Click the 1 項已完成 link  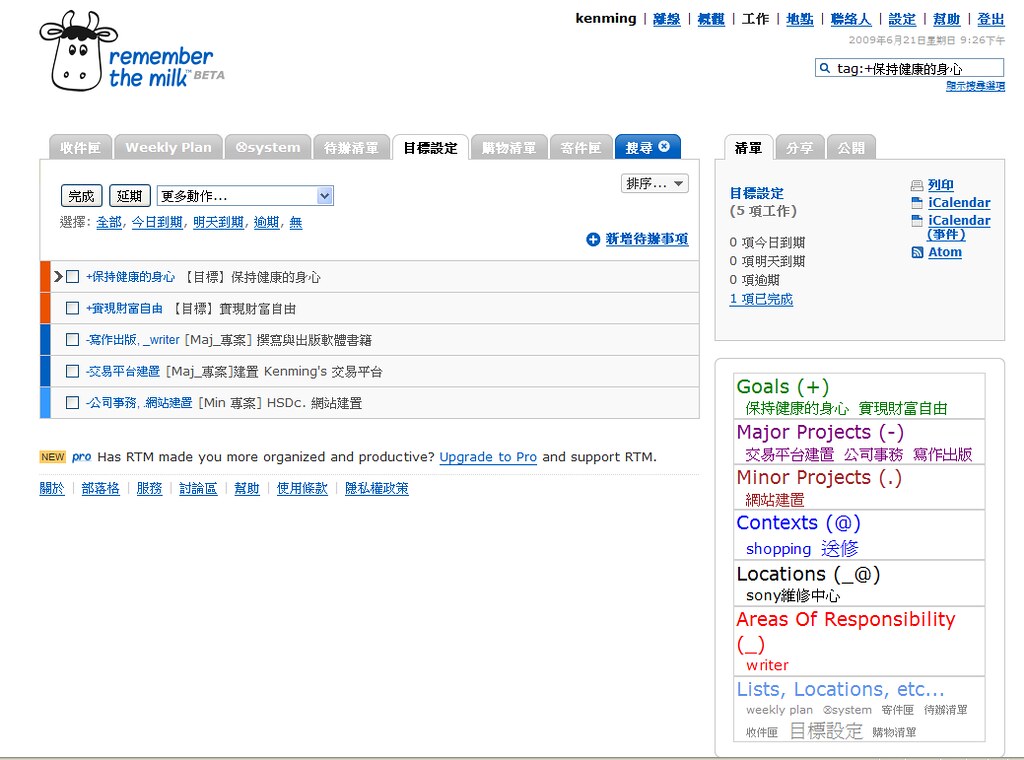[x=761, y=299]
